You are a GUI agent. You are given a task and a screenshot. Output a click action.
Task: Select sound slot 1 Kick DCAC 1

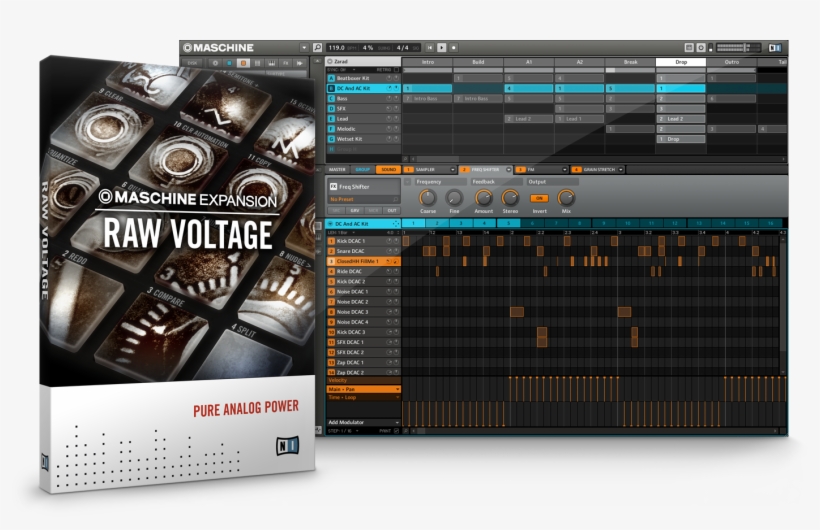coord(363,241)
